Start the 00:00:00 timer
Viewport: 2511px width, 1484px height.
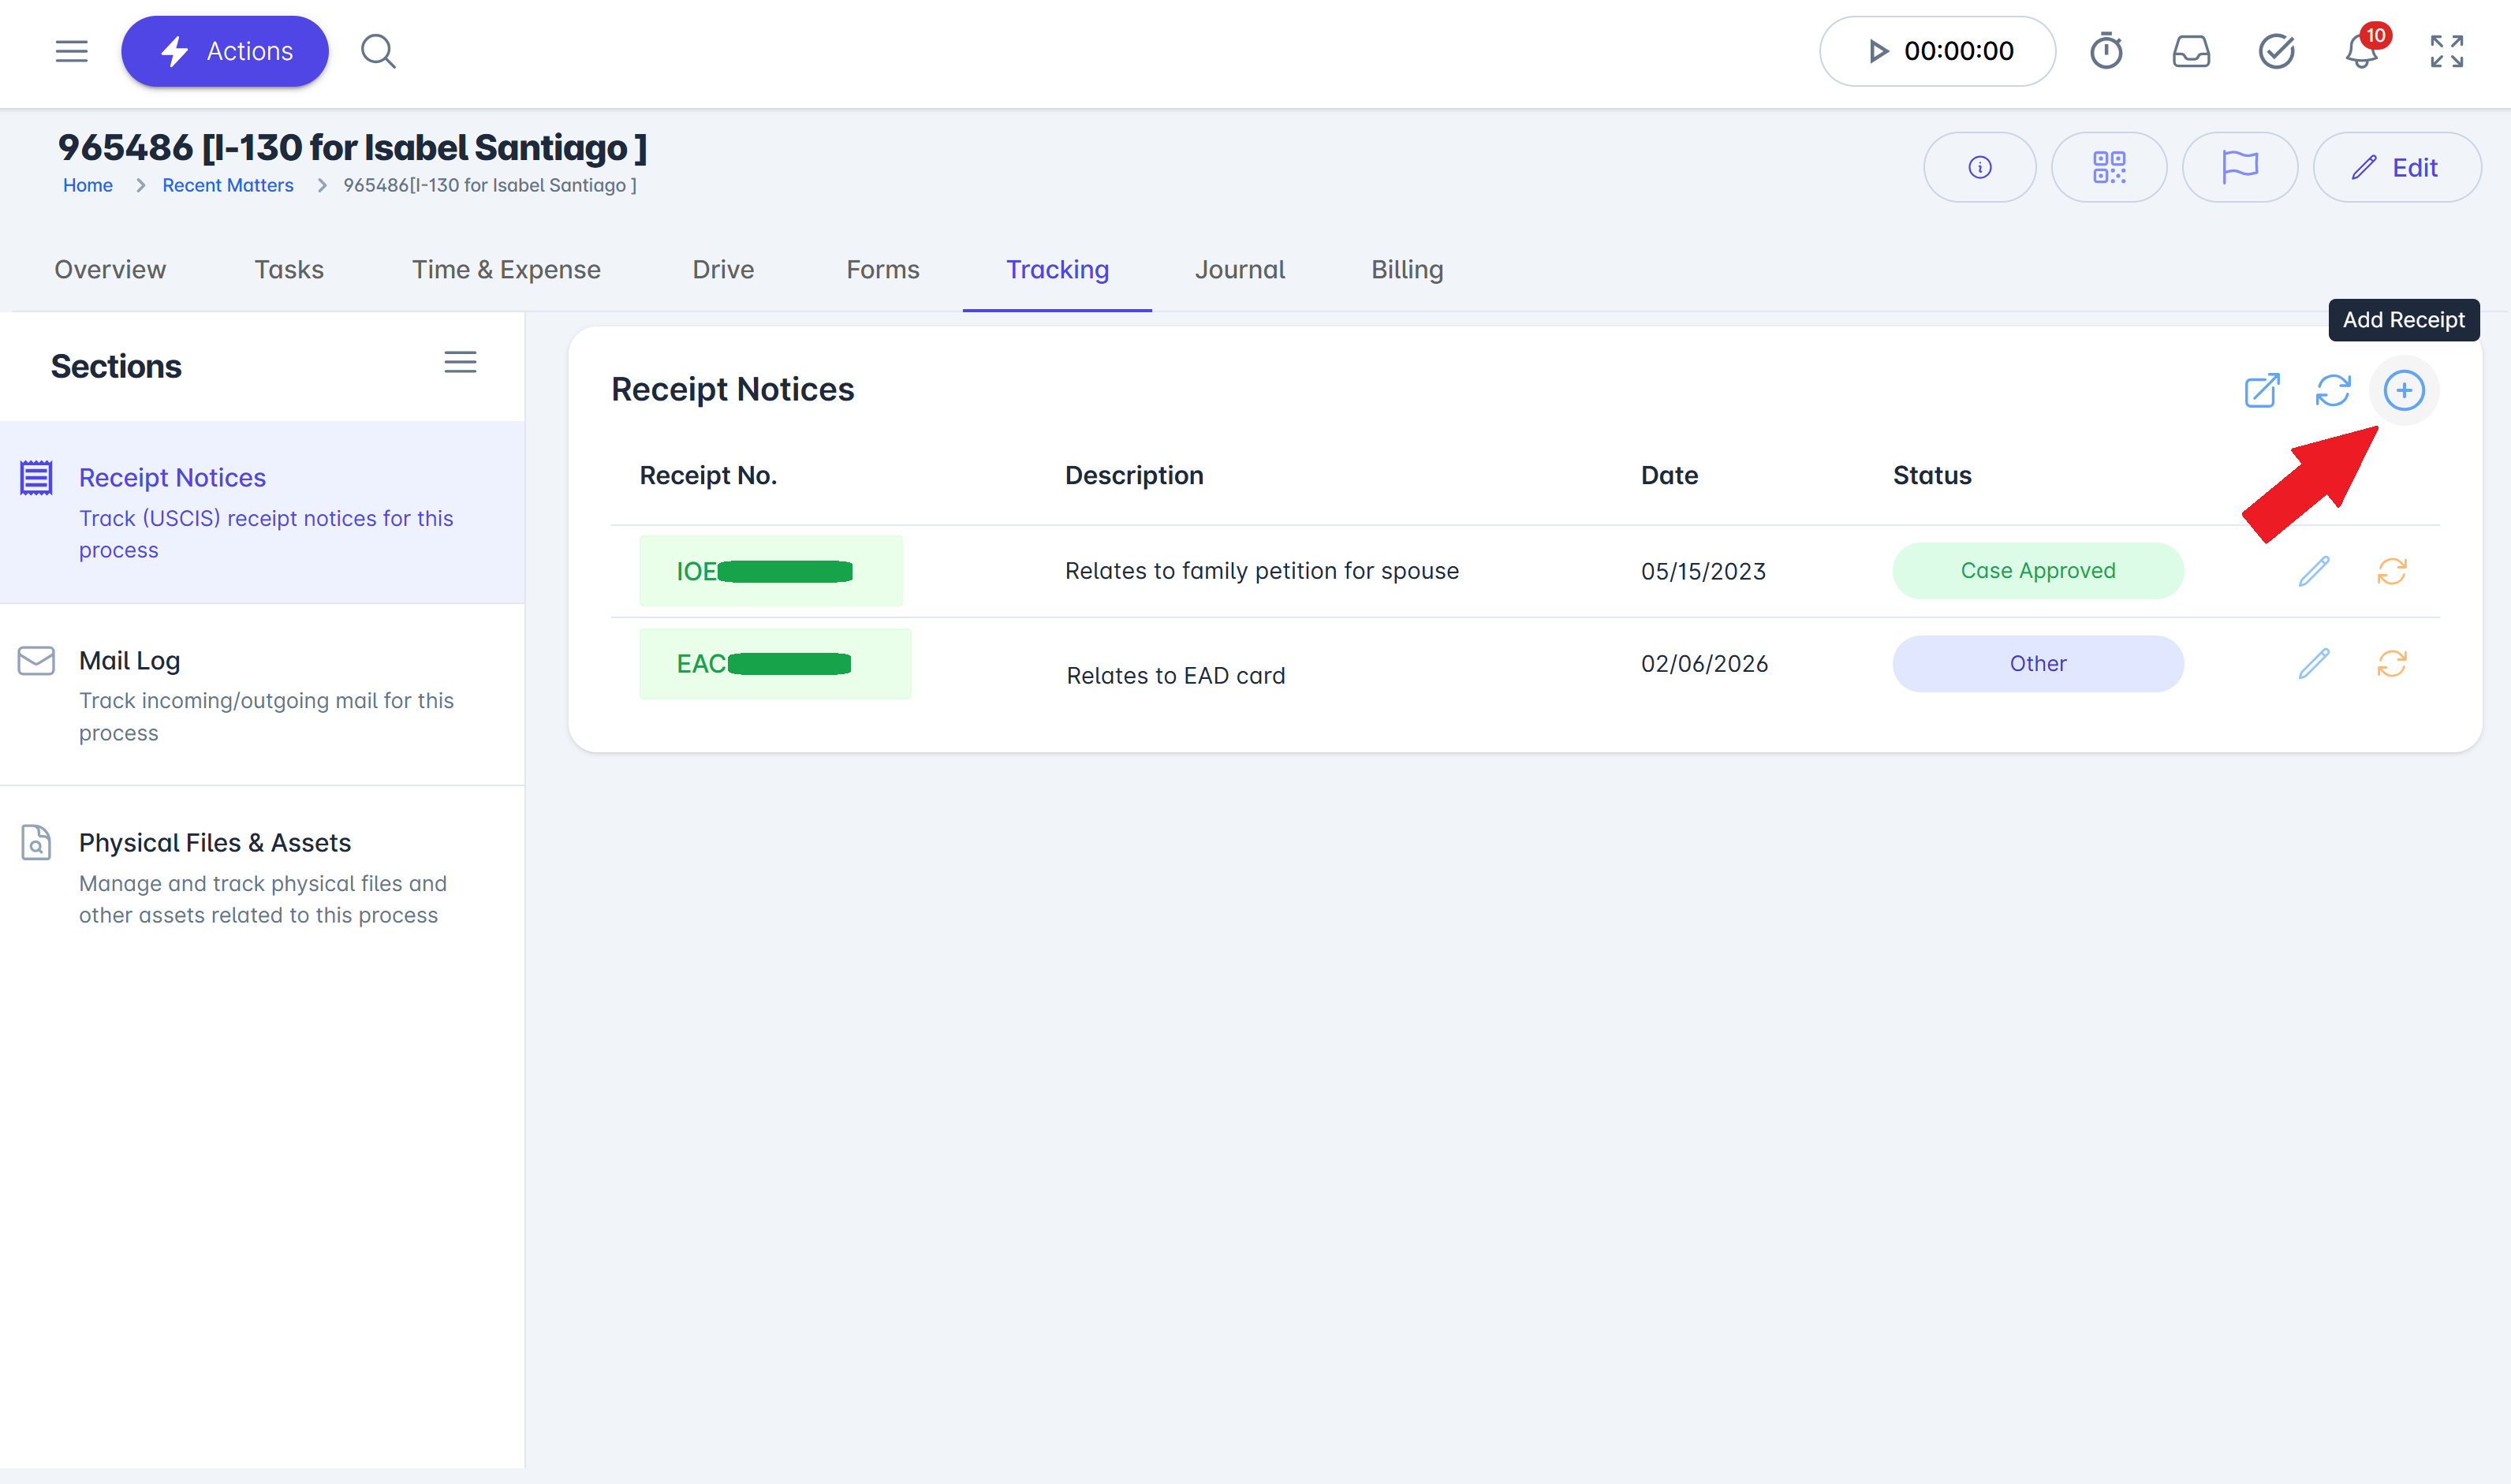[x=1936, y=51]
